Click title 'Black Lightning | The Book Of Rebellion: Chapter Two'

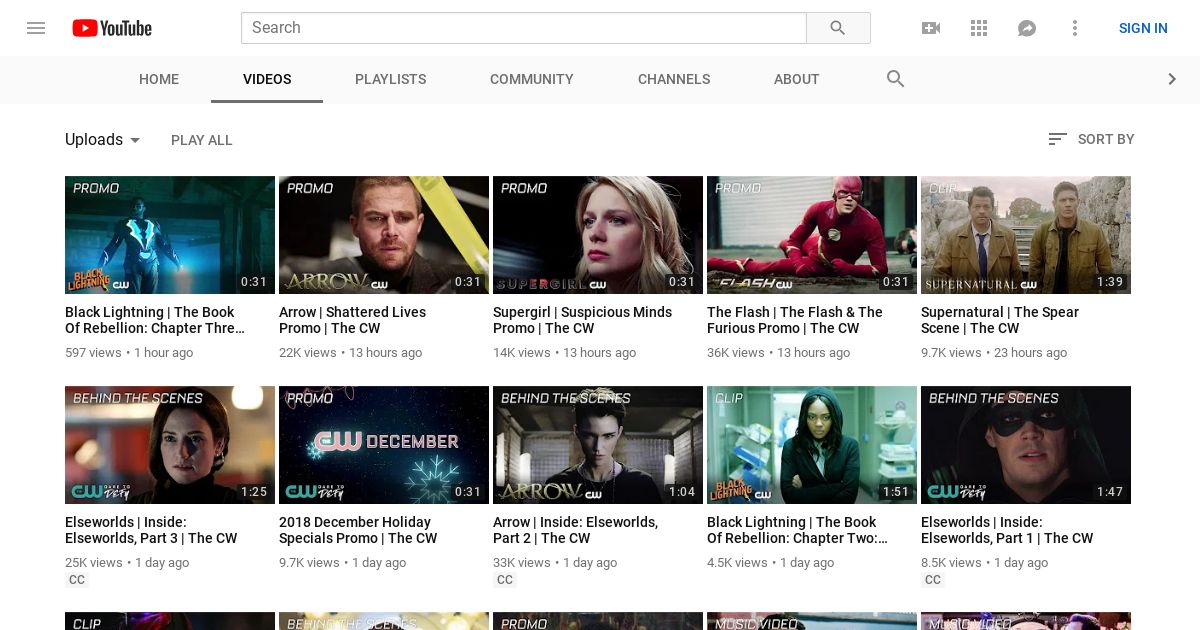click(x=797, y=530)
